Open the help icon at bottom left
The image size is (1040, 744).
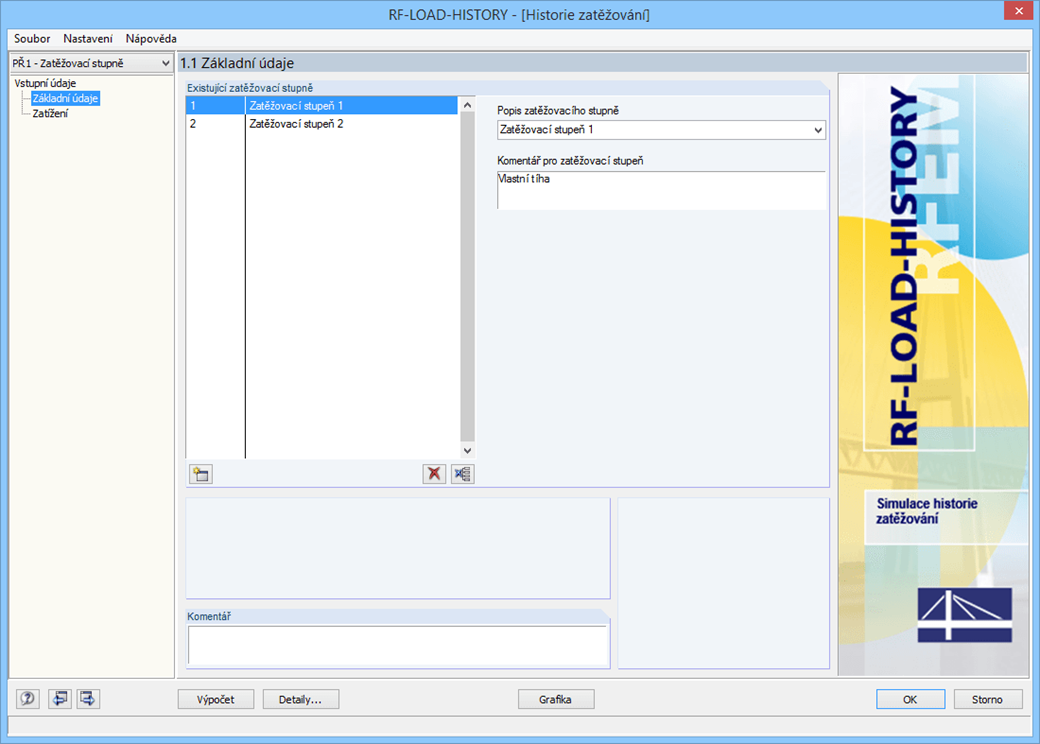pyautogui.click(x=28, y=699)
